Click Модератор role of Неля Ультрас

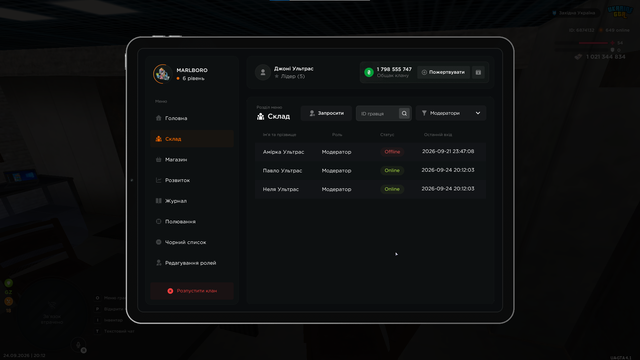tap(336, 189)
